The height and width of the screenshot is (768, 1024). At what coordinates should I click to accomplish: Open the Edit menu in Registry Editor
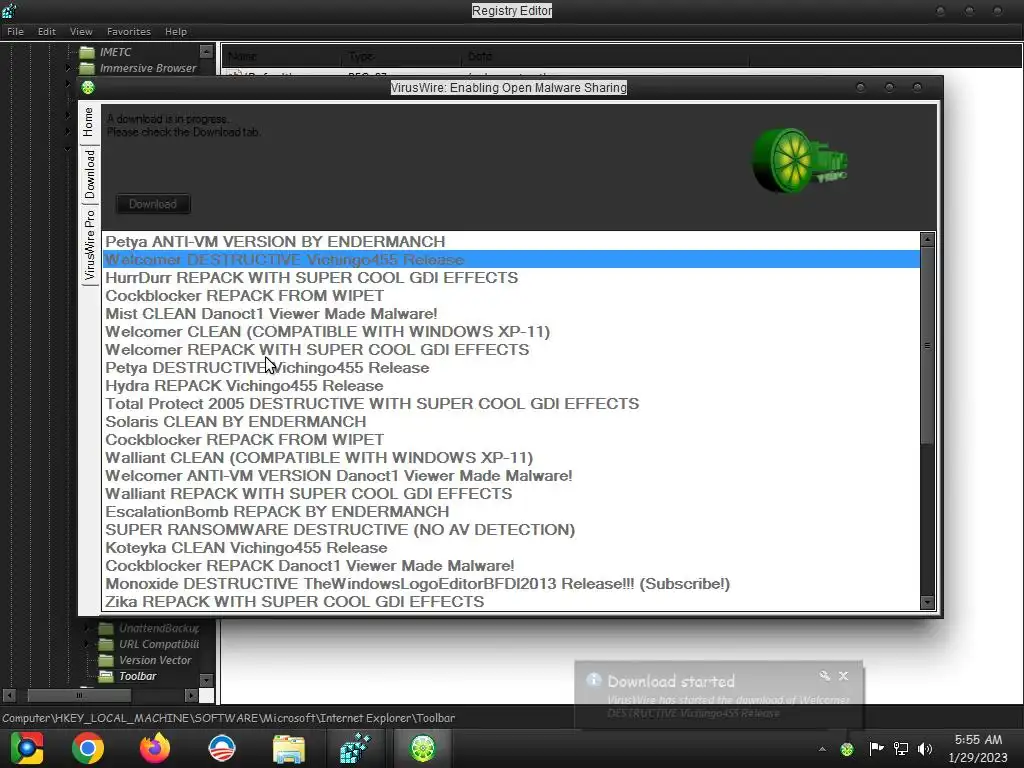coord(46,31)
